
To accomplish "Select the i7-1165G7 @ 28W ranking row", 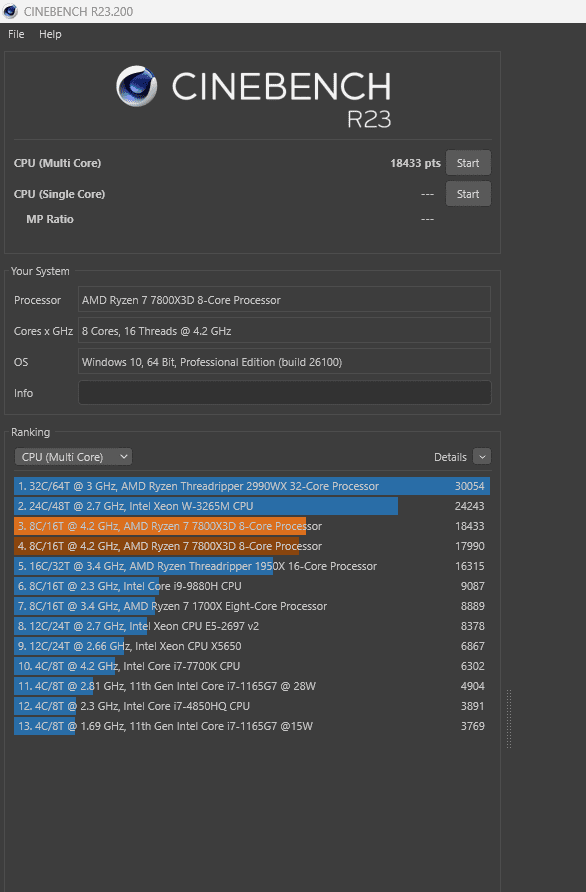I will (252, 686).
